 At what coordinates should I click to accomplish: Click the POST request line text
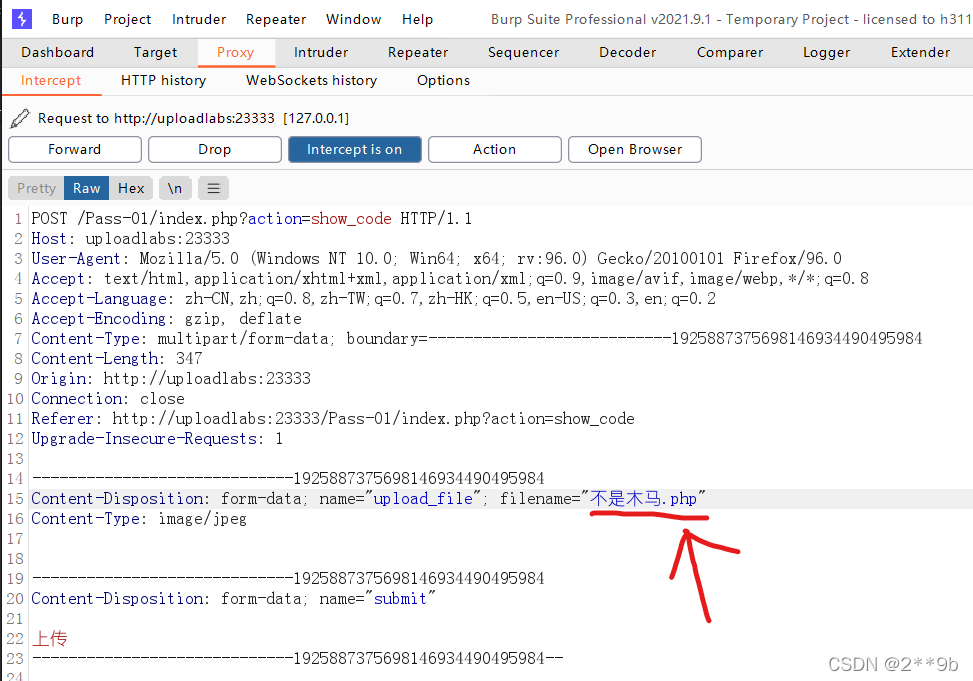pos(251,219)
